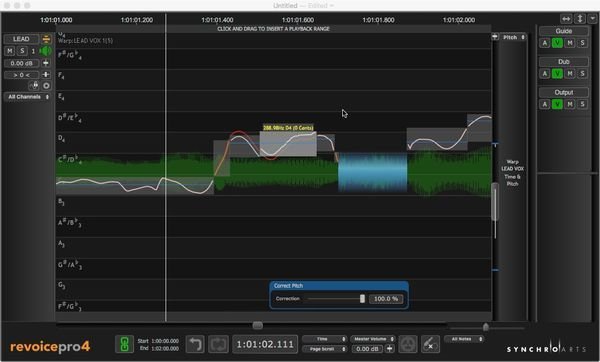Mute the LEAD track with M button
Screen dimensions: 600x362
10,51
